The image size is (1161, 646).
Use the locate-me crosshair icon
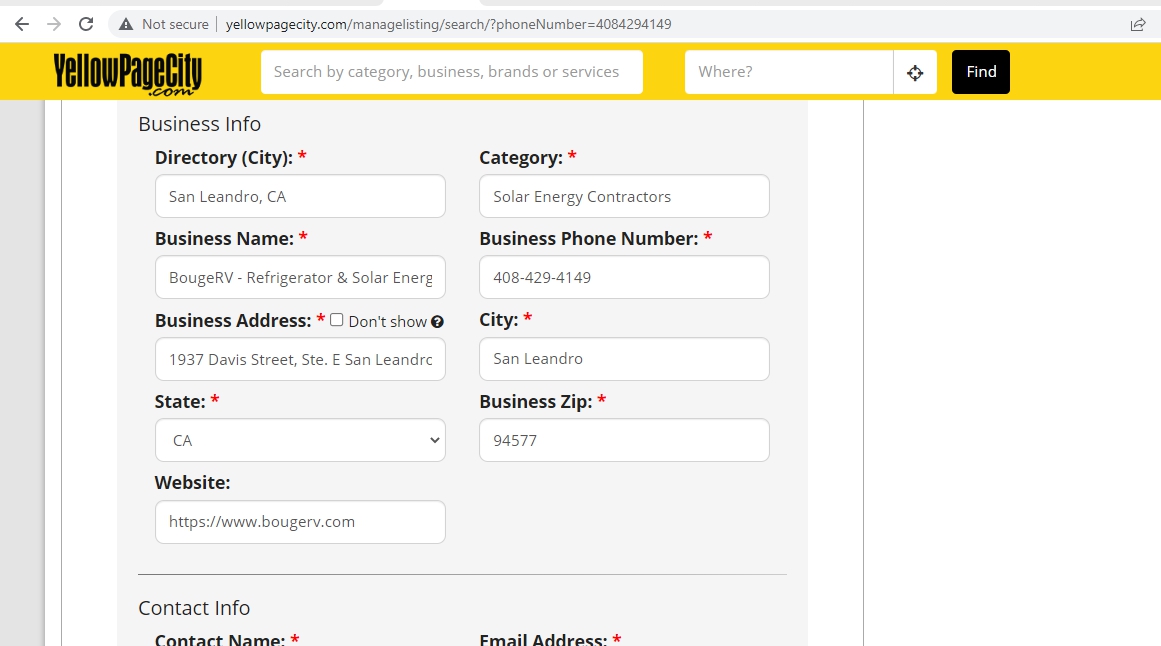point(914,72)
